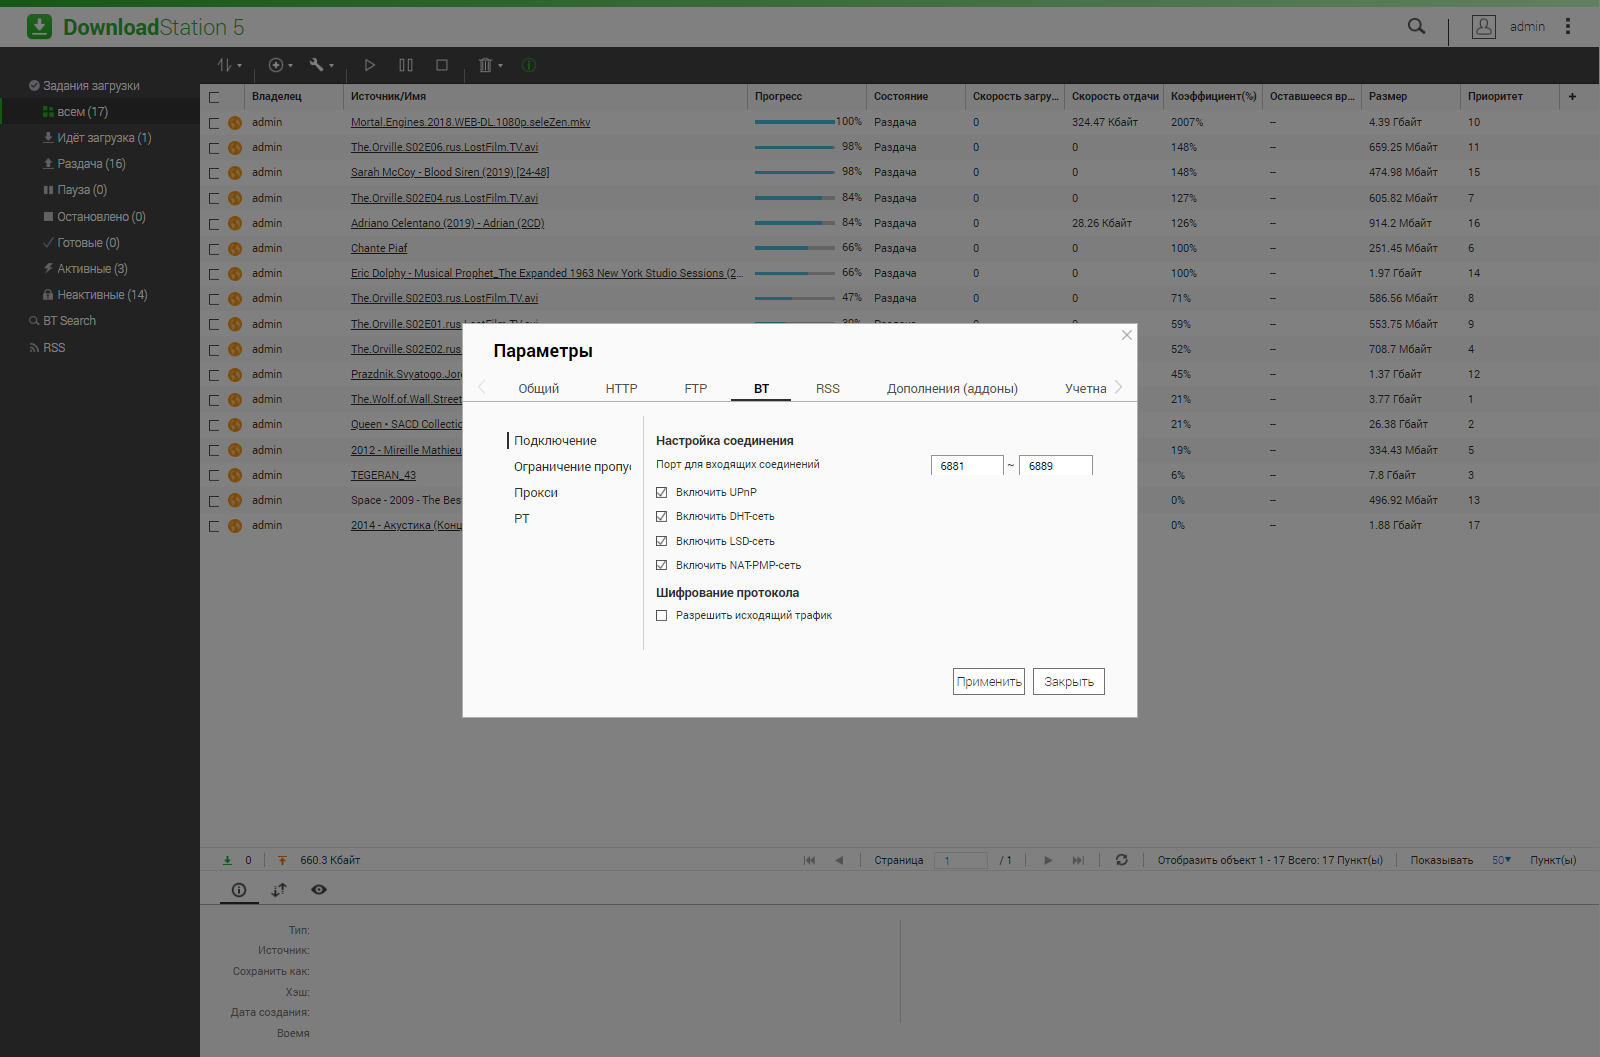Image resolution: width=1600 pixels, height=1057 pixels.
Task: Open the transfer details arrows tab icon
Action: 279,889
